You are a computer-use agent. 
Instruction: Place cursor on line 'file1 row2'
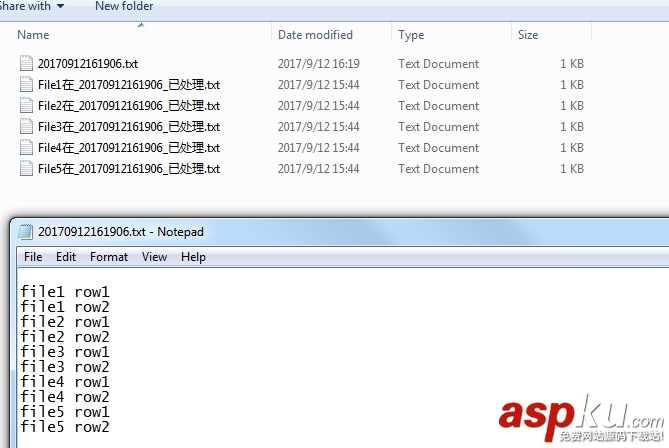pos(65,307)
